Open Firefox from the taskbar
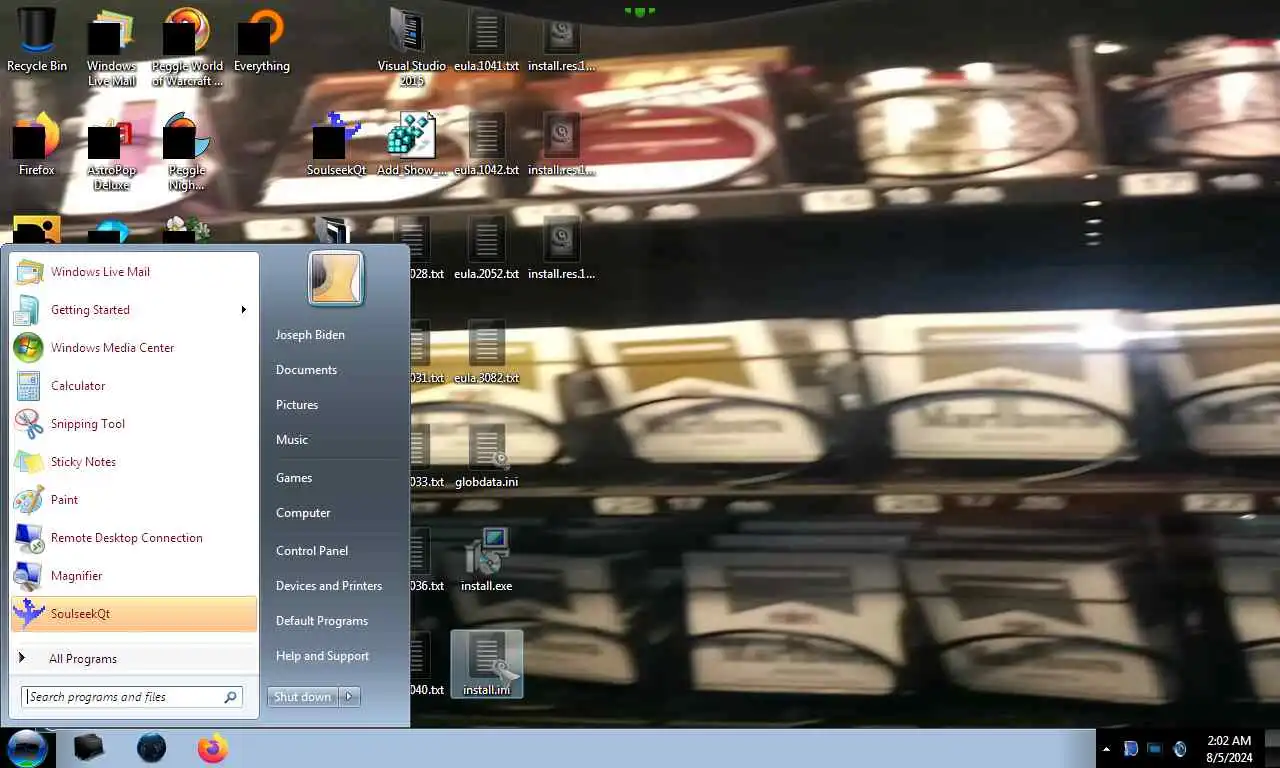Screen dimensions: 1280x768 [x=212, y=748]
